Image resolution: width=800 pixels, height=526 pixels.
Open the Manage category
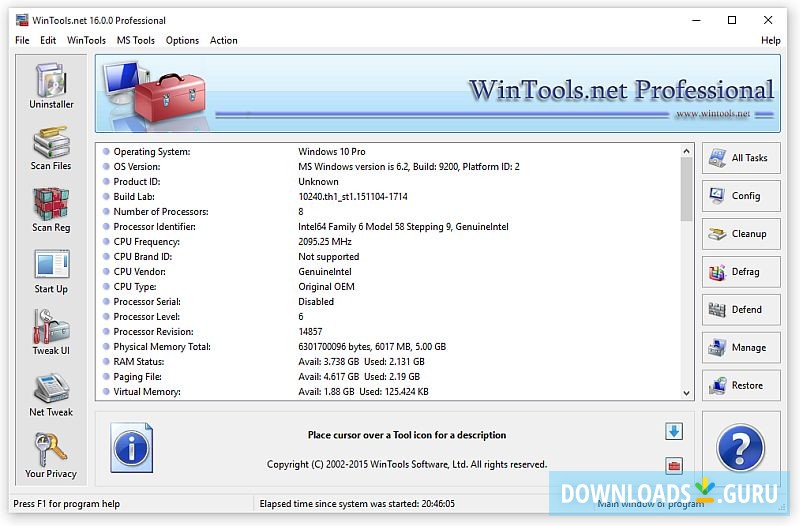[741, 347]
